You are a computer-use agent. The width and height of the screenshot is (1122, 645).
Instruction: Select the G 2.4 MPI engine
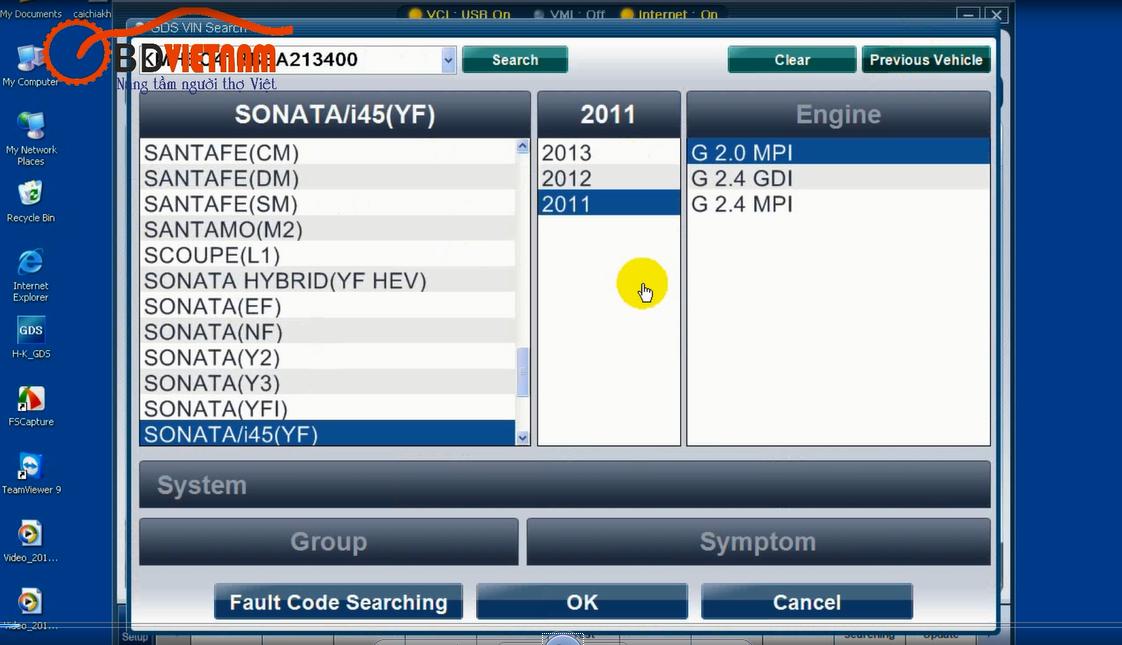pos(838,204)
